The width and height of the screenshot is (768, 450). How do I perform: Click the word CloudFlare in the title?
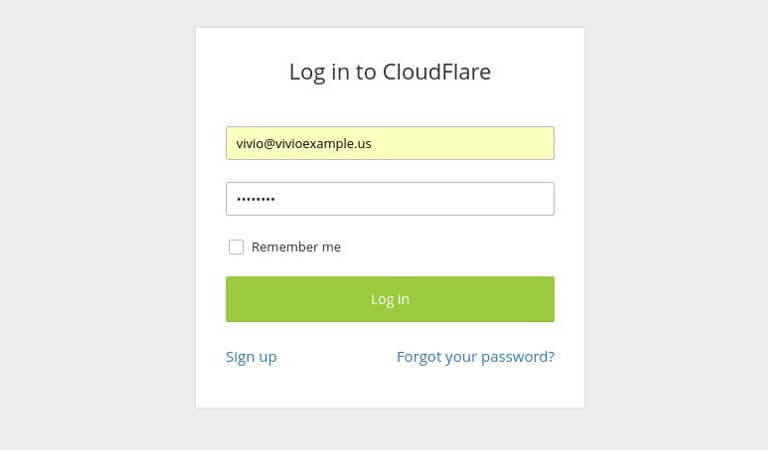click(437, 72)
